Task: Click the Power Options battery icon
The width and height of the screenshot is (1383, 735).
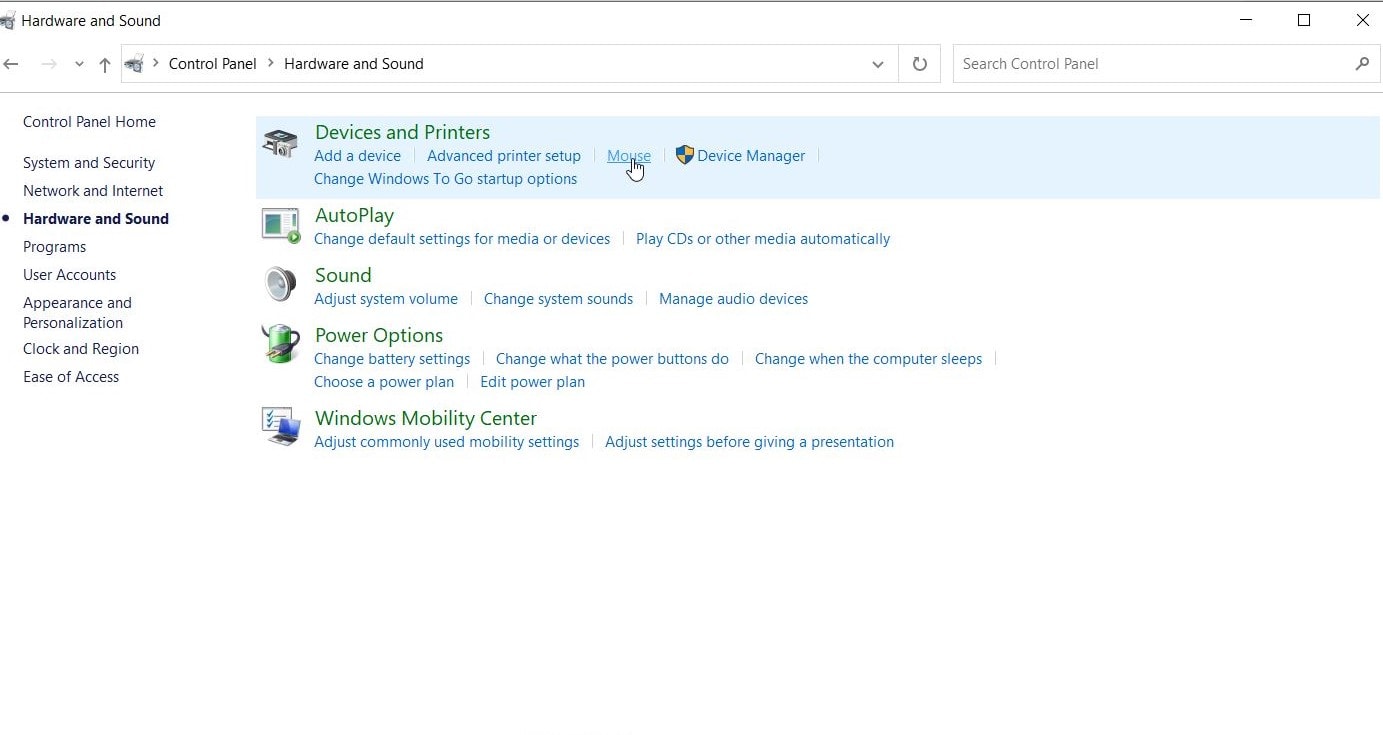Action: tap(281, 344)
